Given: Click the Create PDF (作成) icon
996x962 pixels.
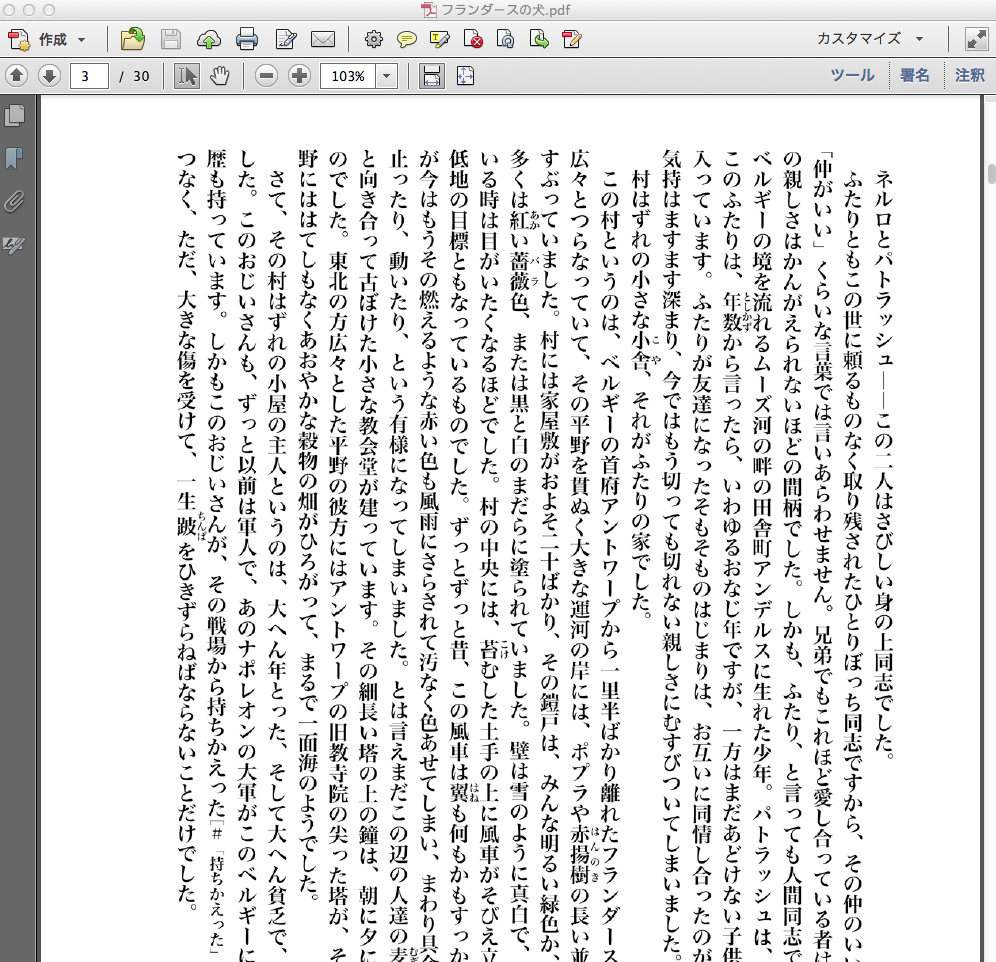Looking at the screenshot, I should tap(18, 39).
